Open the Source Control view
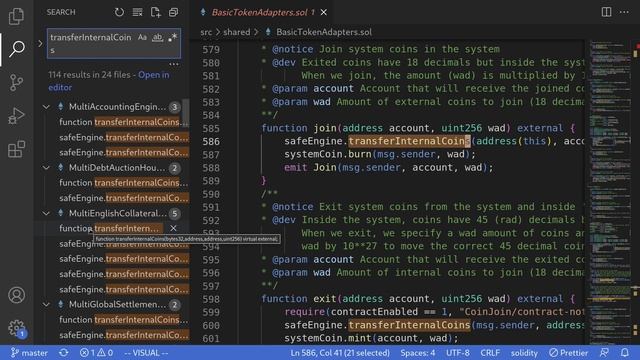This screenshot has width=640, height=360. (x=16, y=82)
